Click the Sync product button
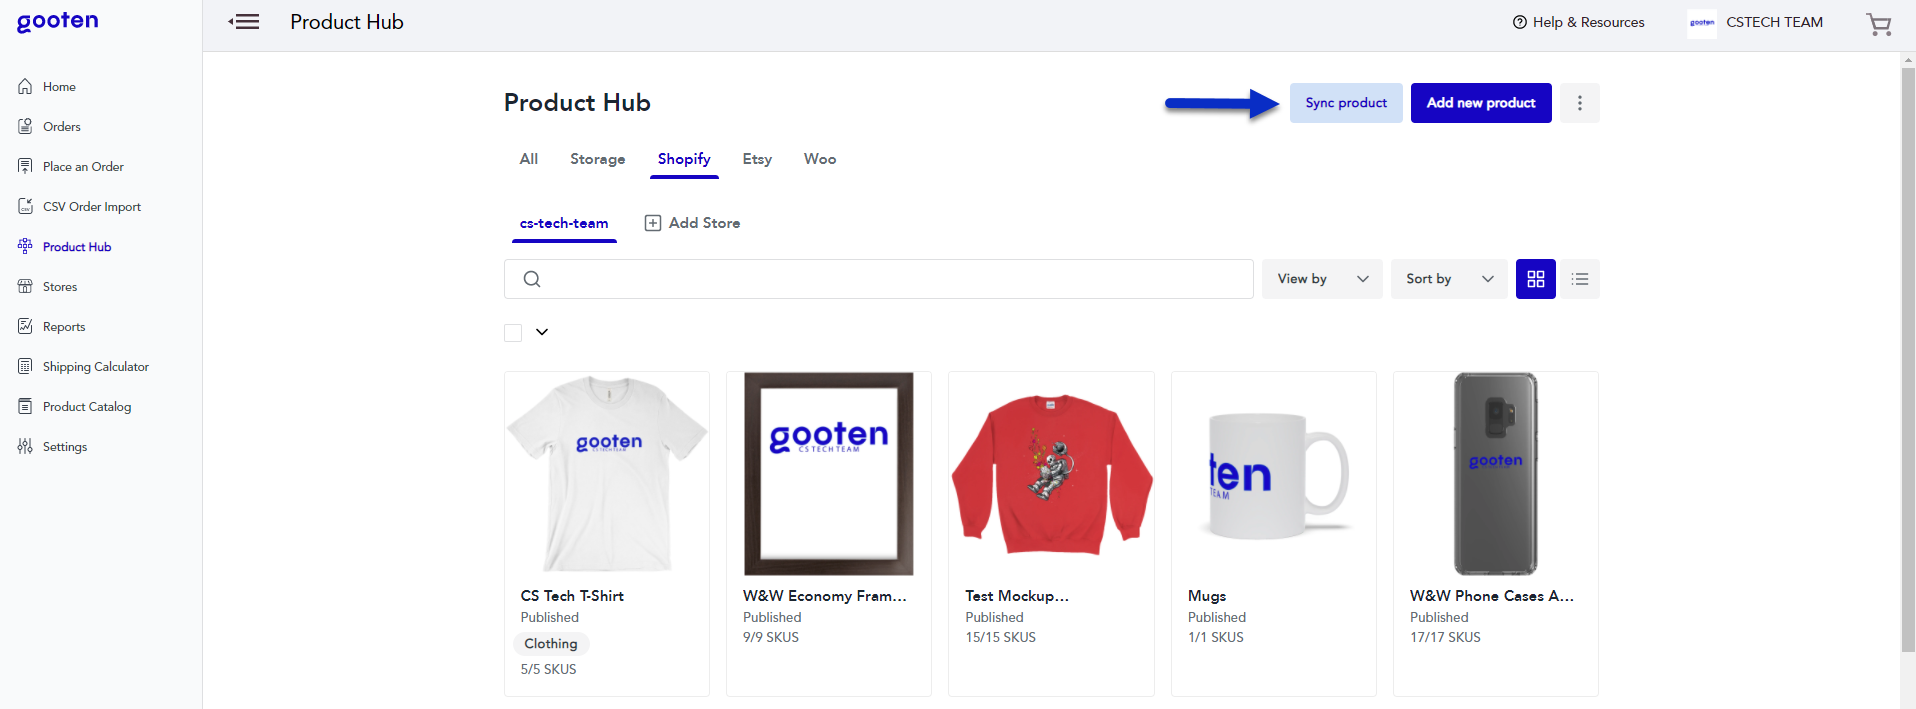The height and width of the screenshot is (709, 1916). 1346,103
